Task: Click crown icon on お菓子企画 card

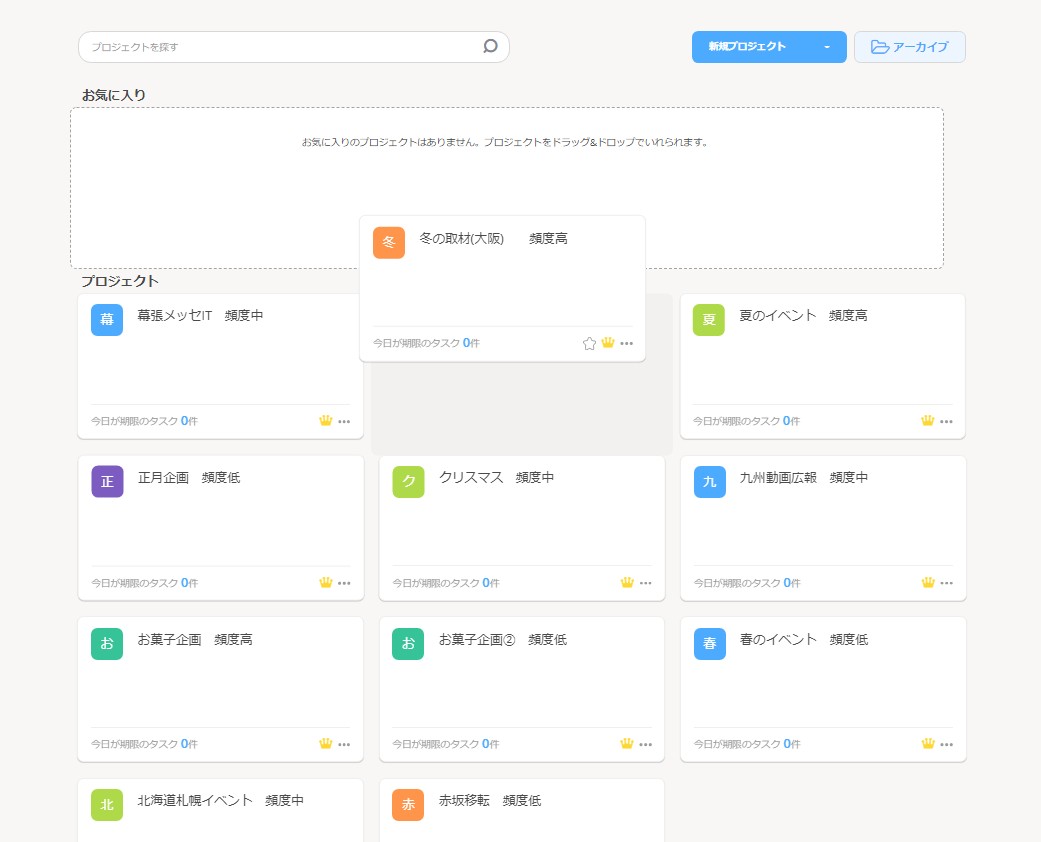Action: tap(325, 743)
